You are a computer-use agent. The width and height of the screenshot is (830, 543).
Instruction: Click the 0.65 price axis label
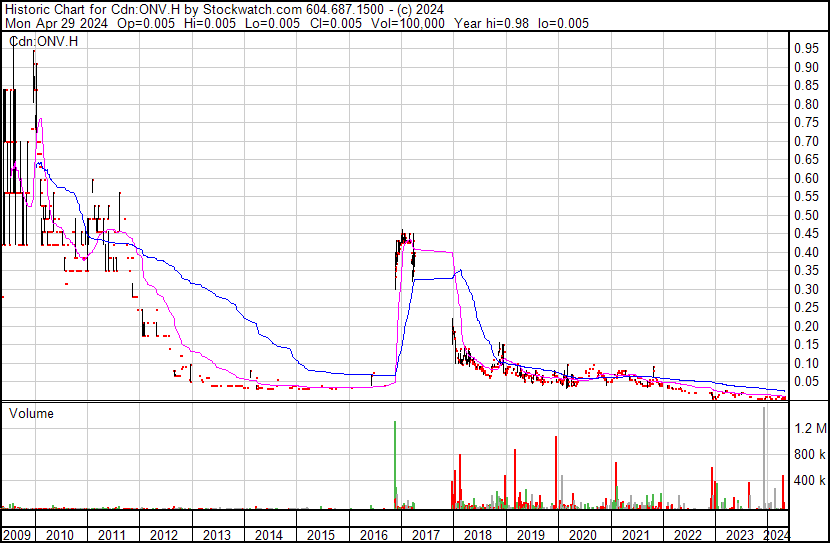click(x=807, y=160)
